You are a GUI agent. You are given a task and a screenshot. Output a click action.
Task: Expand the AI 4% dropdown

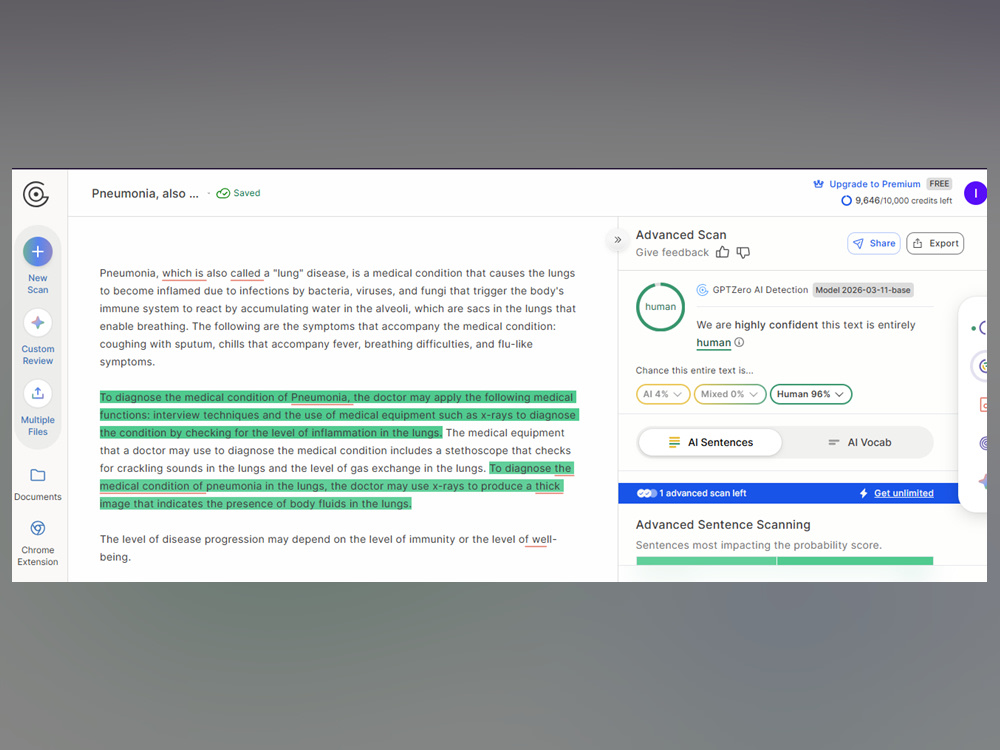[x=663, y=394]
